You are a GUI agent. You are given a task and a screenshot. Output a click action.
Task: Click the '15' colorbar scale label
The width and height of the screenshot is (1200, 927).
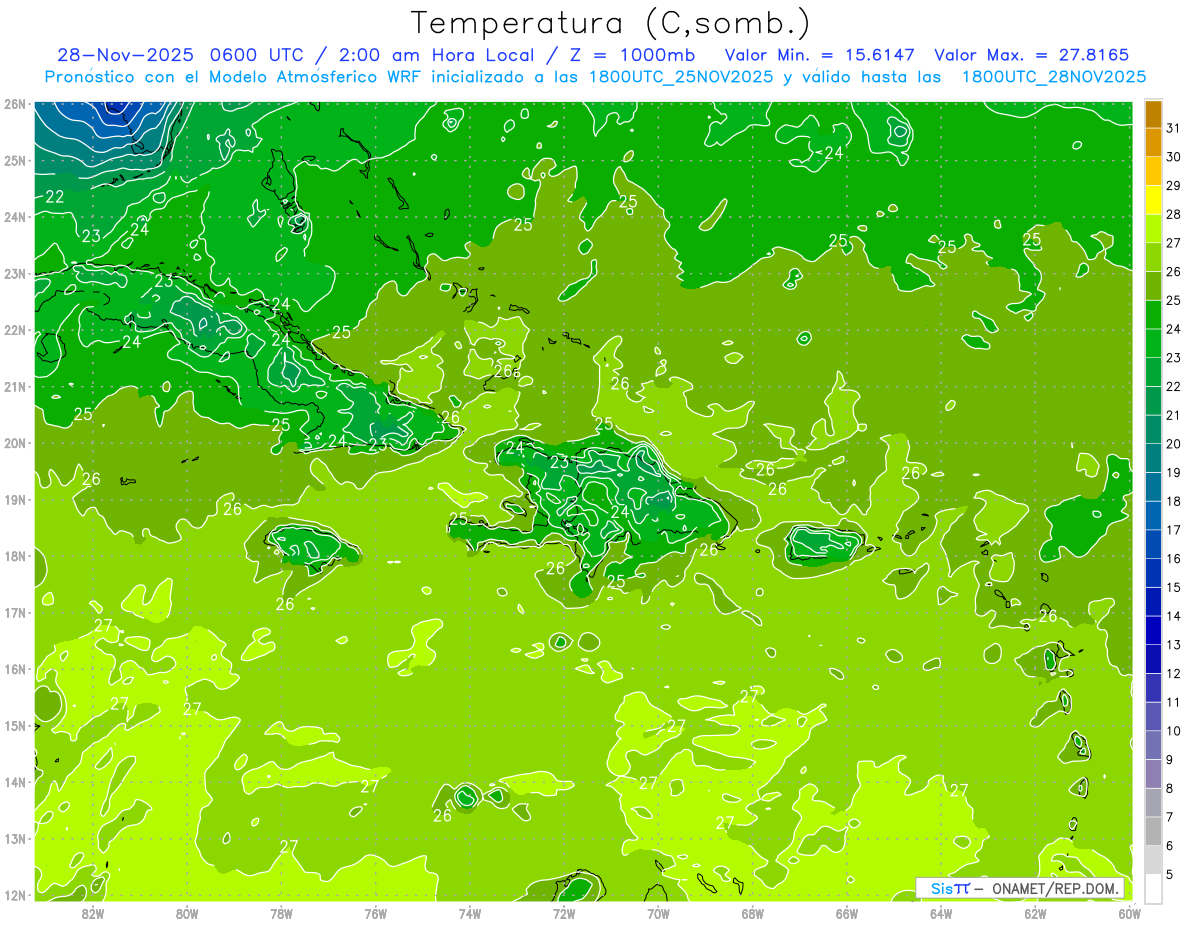(1174, 588)
